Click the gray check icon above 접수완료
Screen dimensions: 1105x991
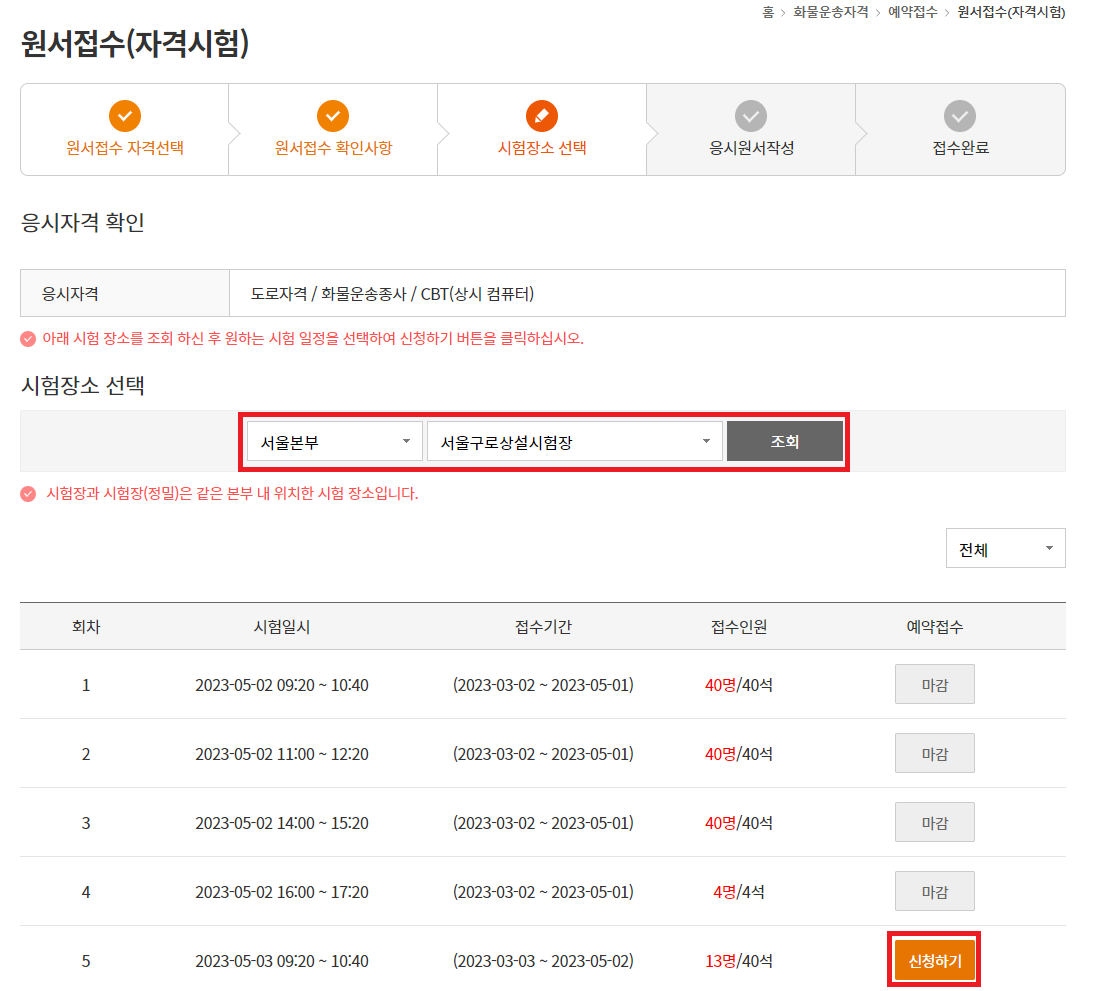click(958, 116)
